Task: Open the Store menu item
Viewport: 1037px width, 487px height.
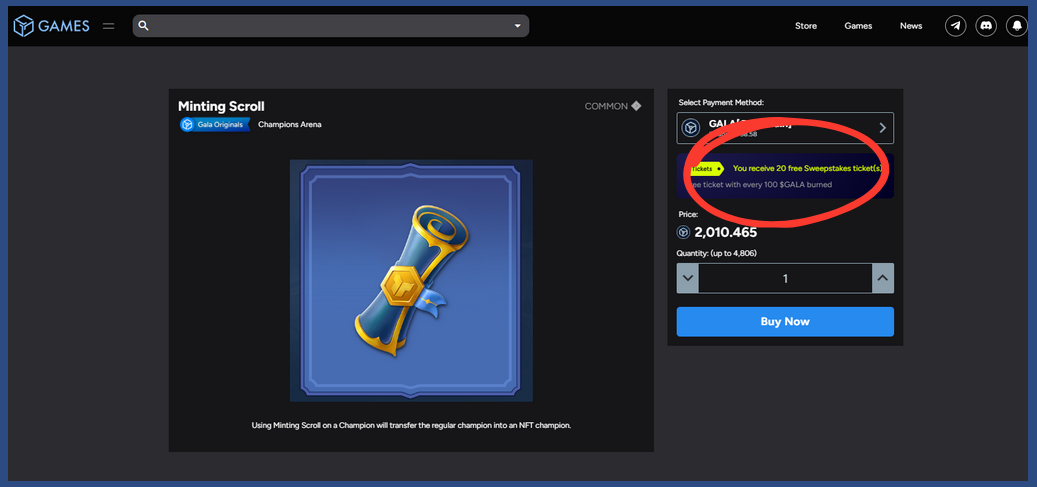Action: pyautogui.click(x=806, y=26)
